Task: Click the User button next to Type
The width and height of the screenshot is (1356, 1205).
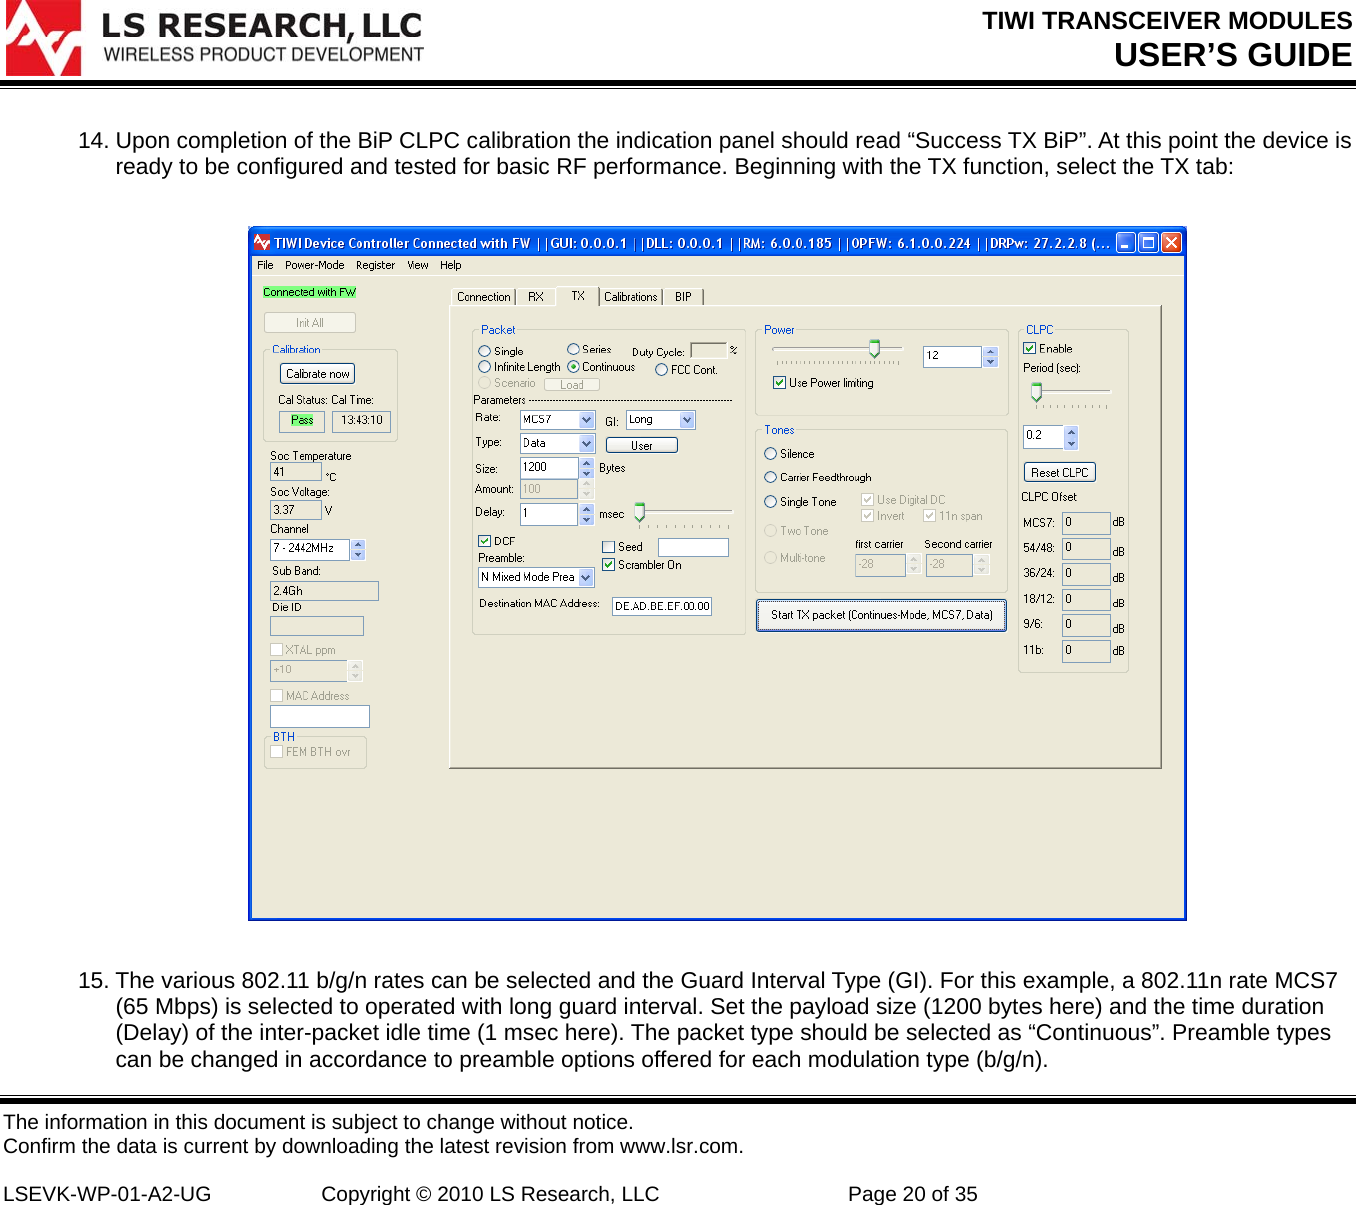Action: [x=642, y=446]
